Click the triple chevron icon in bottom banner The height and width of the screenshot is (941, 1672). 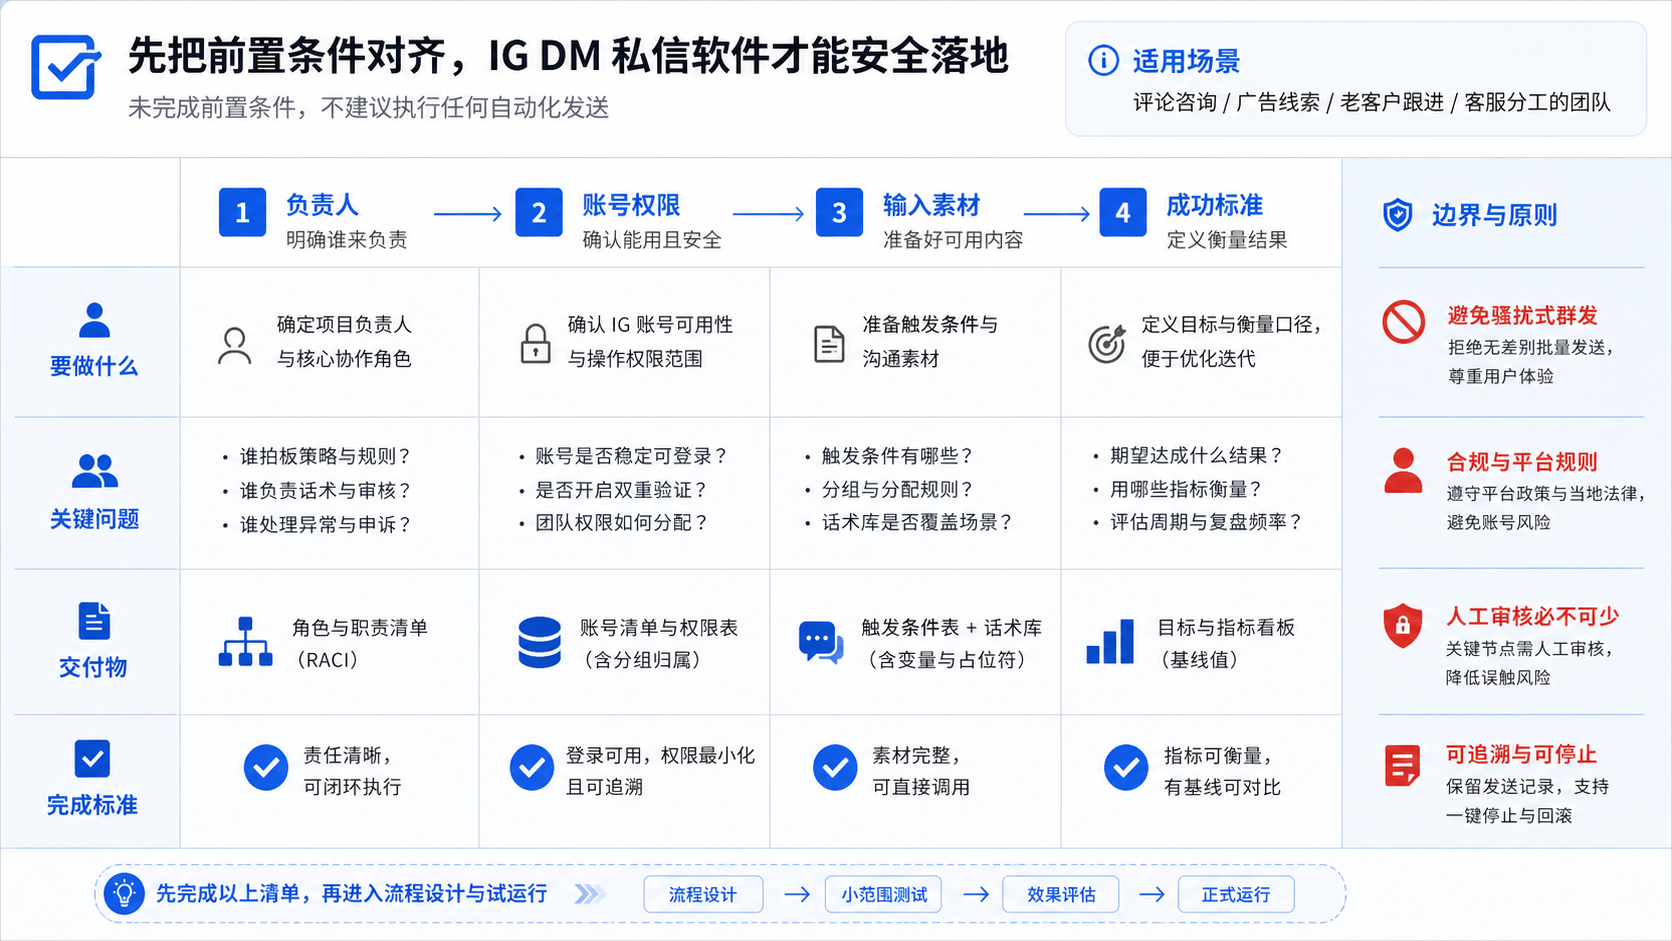coord(590,894)
